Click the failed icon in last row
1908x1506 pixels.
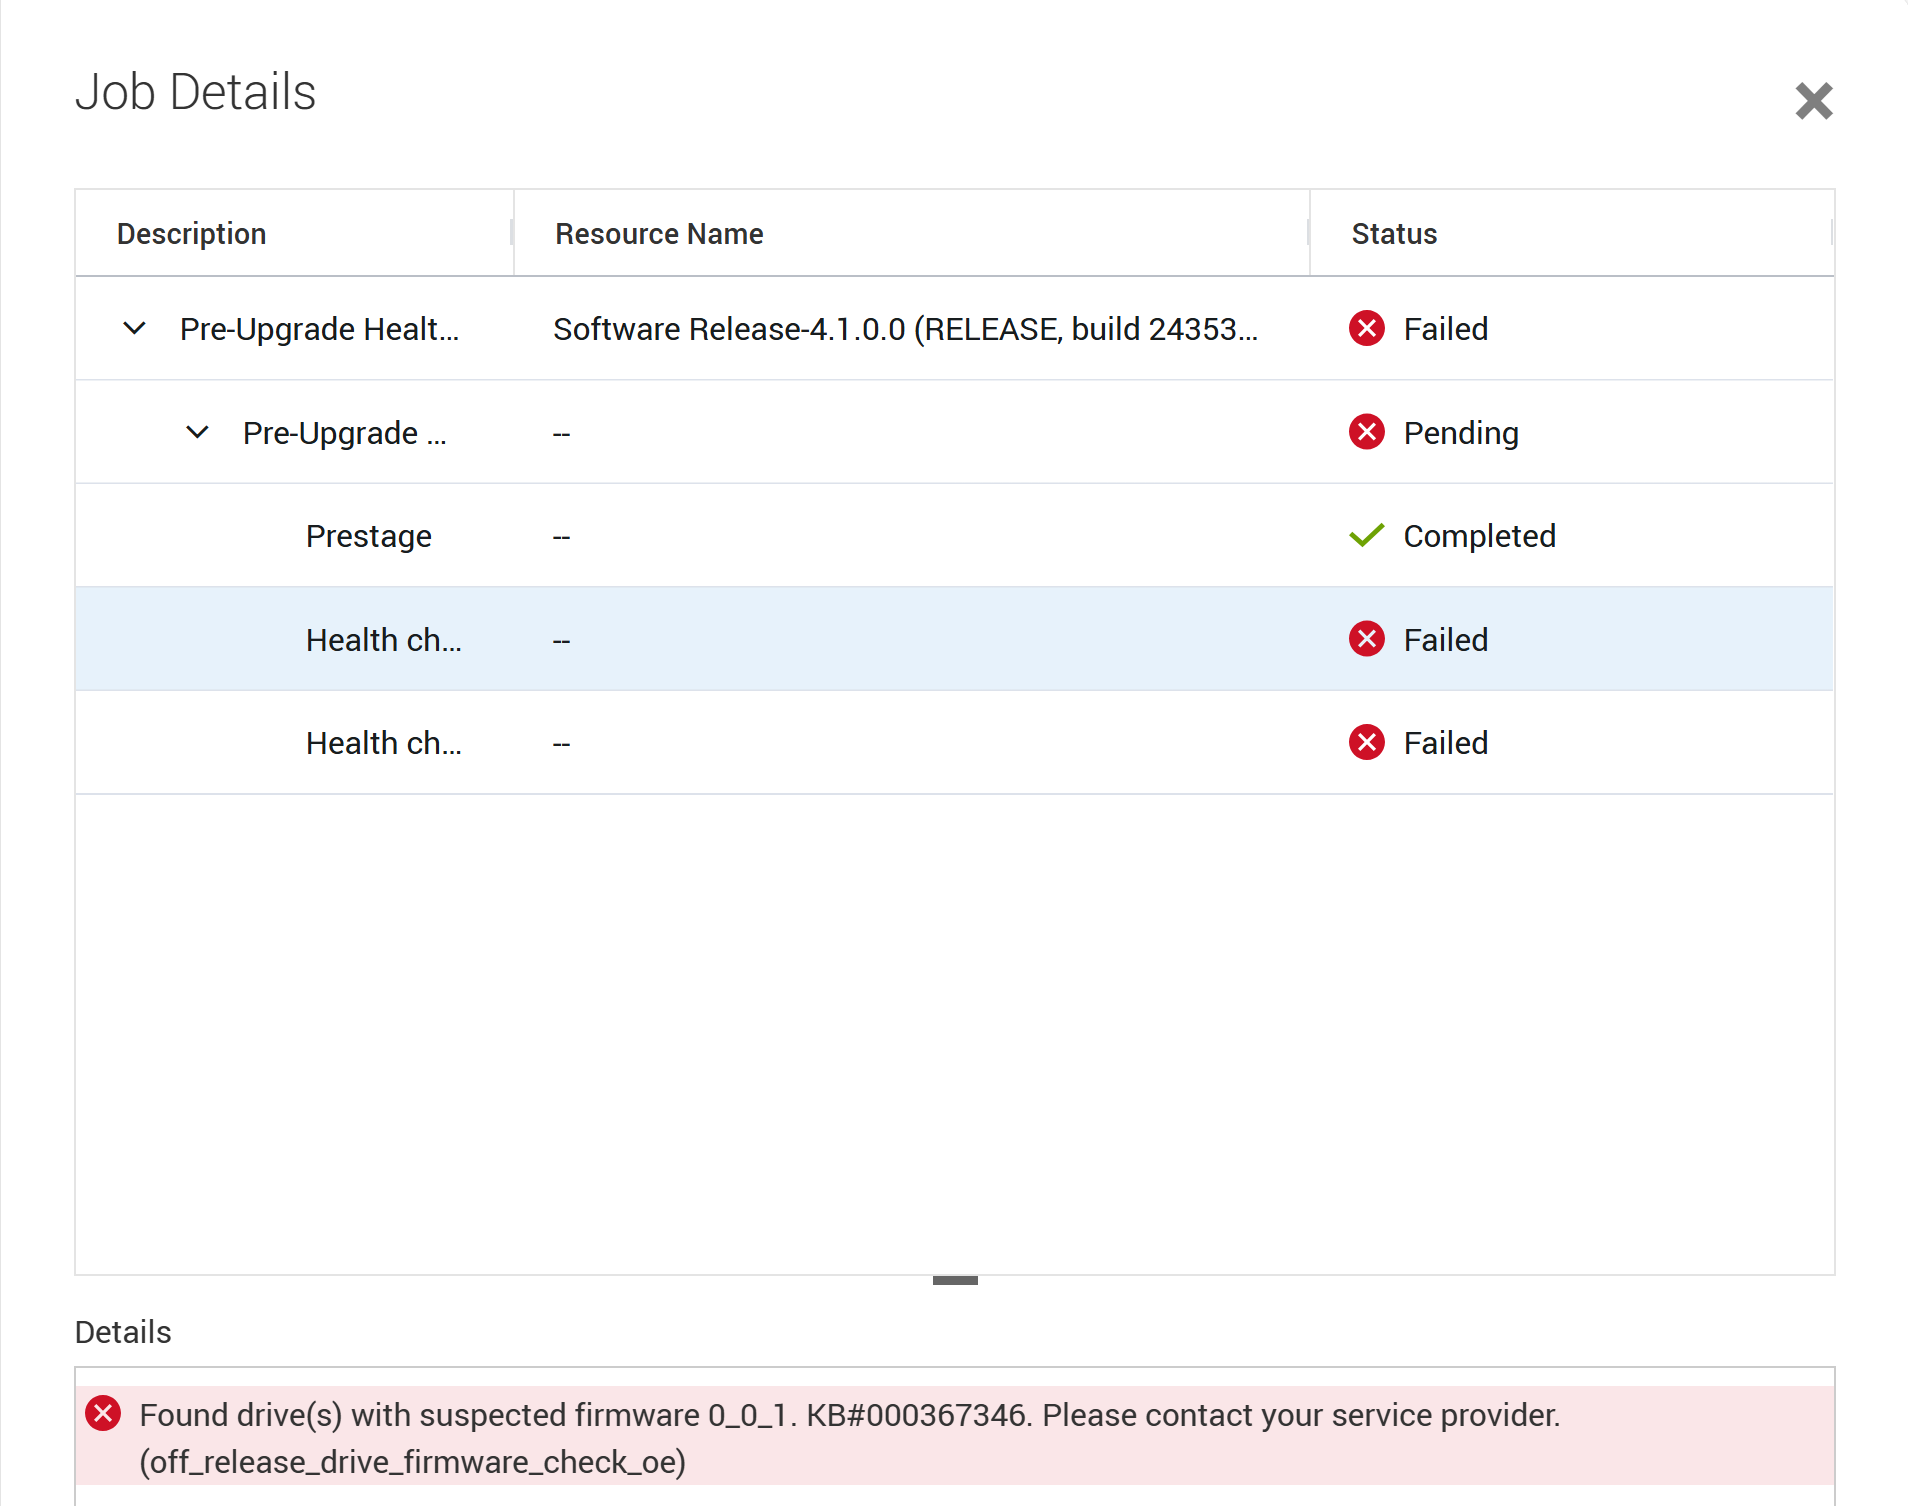(1366, 742)
